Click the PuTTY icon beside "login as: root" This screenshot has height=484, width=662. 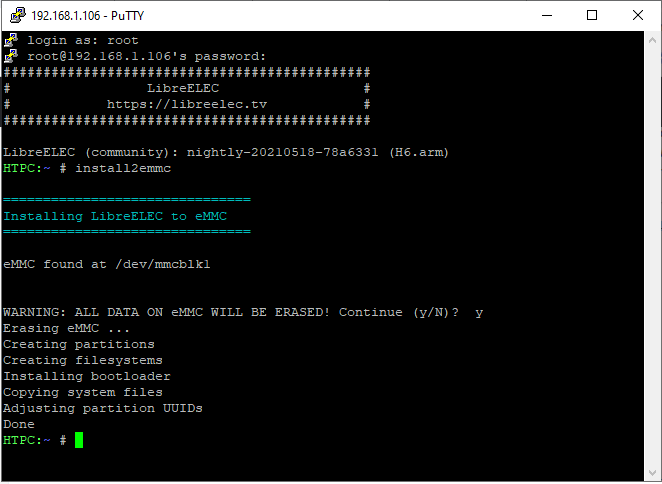(11, 40)
